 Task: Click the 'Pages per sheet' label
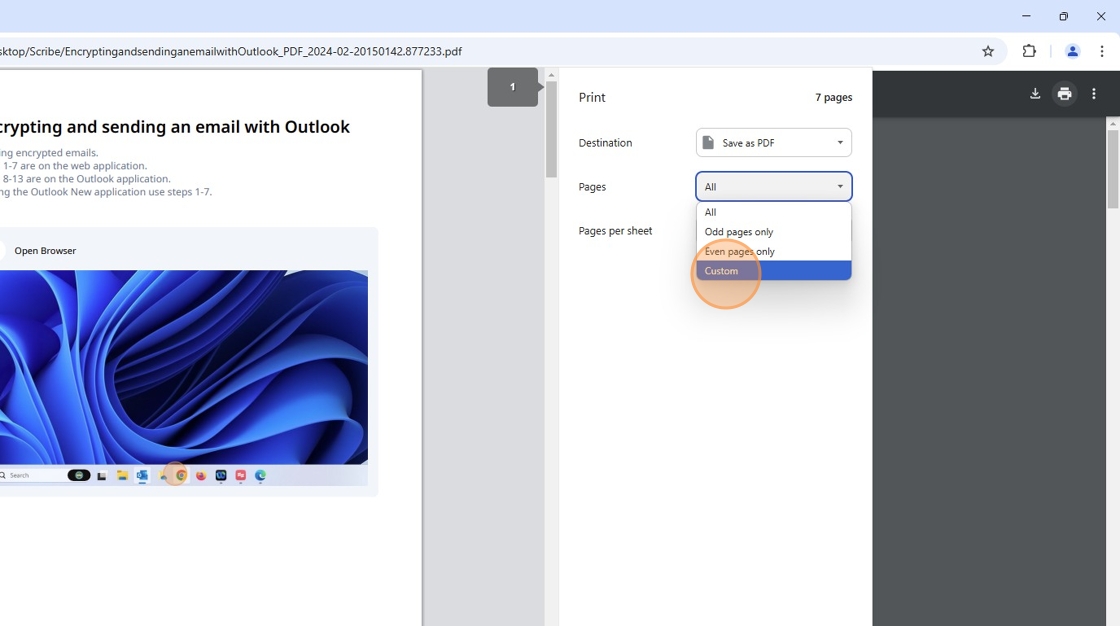tap(615, 231)
